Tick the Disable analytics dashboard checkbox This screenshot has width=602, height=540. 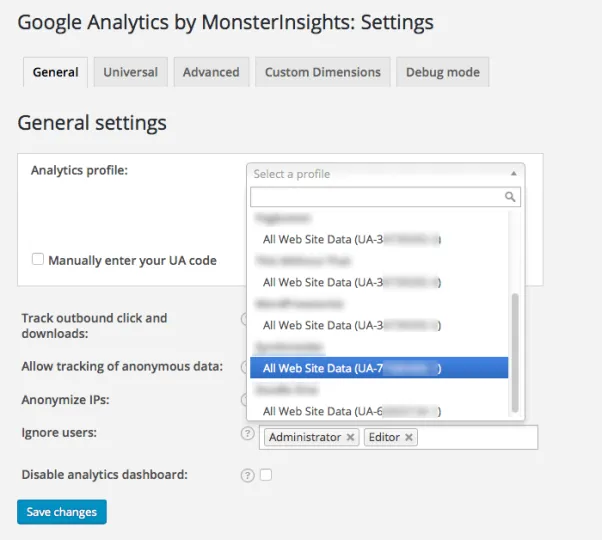(266, 475)
